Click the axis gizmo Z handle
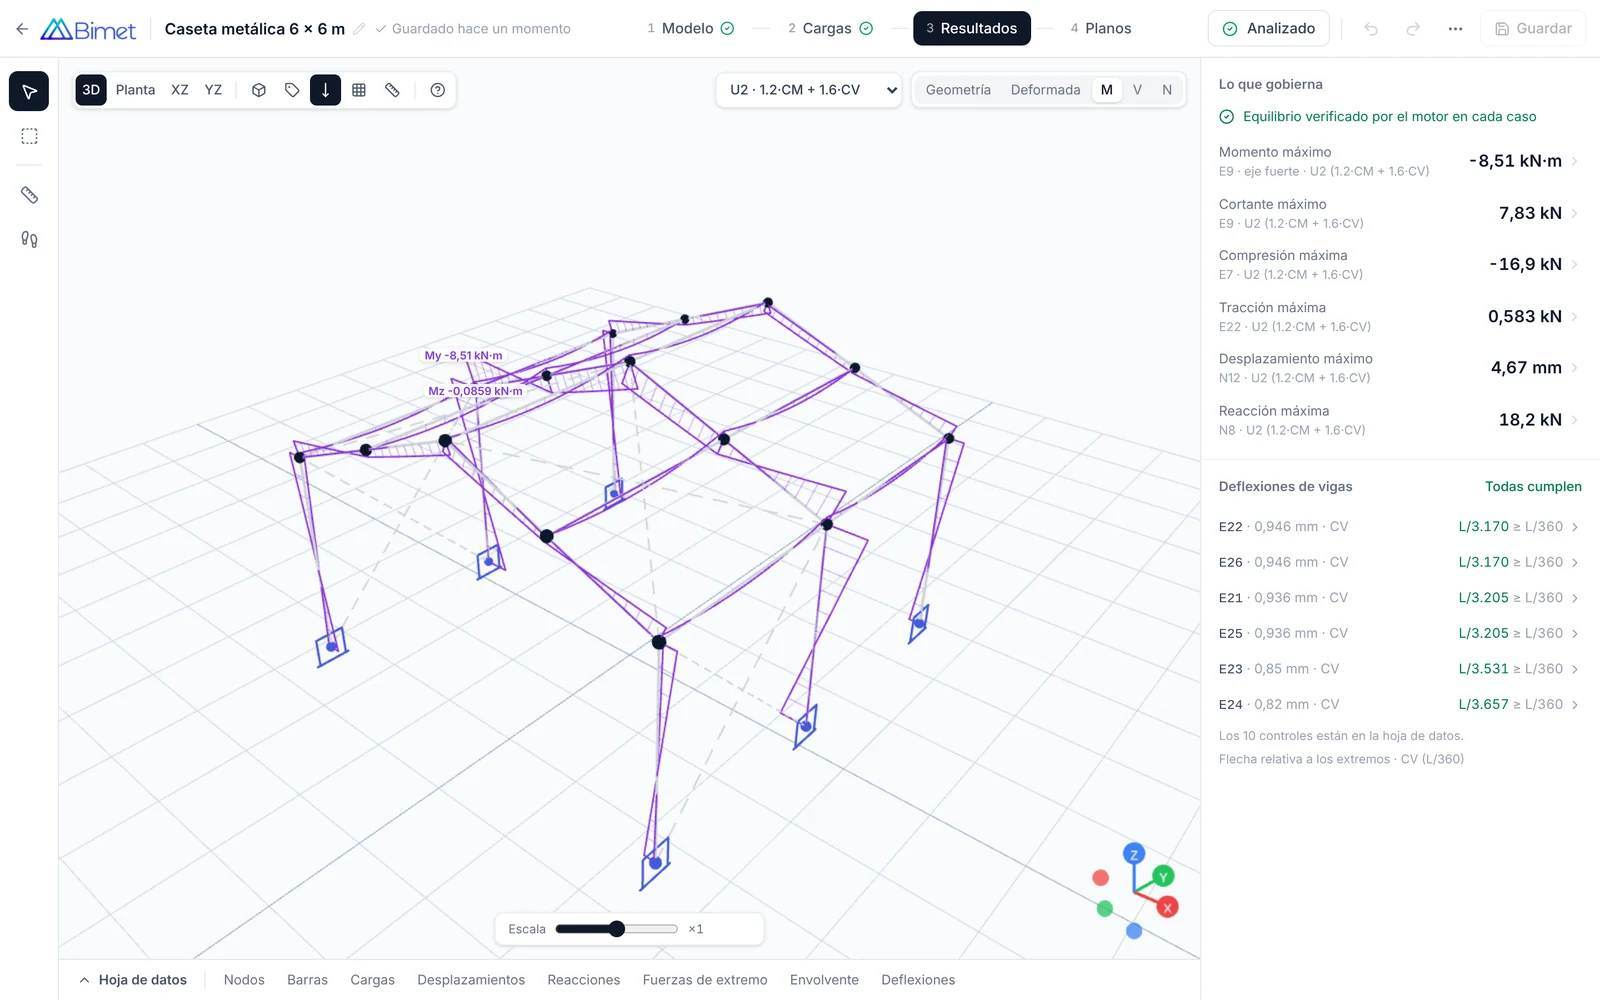Screen dimensions: 1600x1000 1133,853
